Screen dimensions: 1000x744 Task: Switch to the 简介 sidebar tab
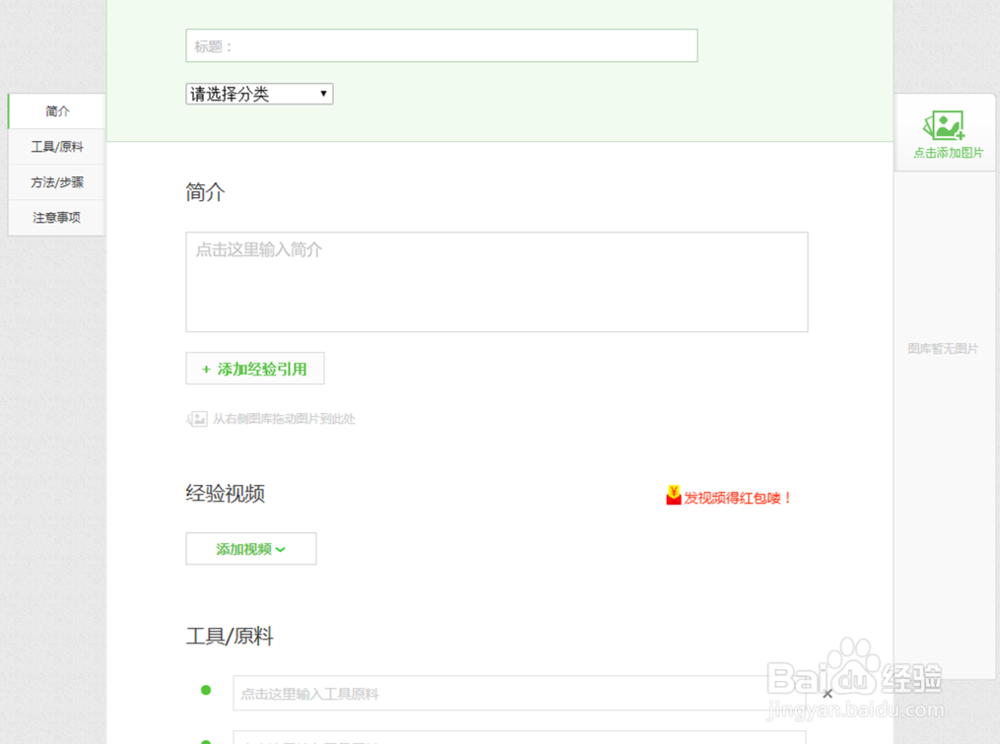click(56, 111)
